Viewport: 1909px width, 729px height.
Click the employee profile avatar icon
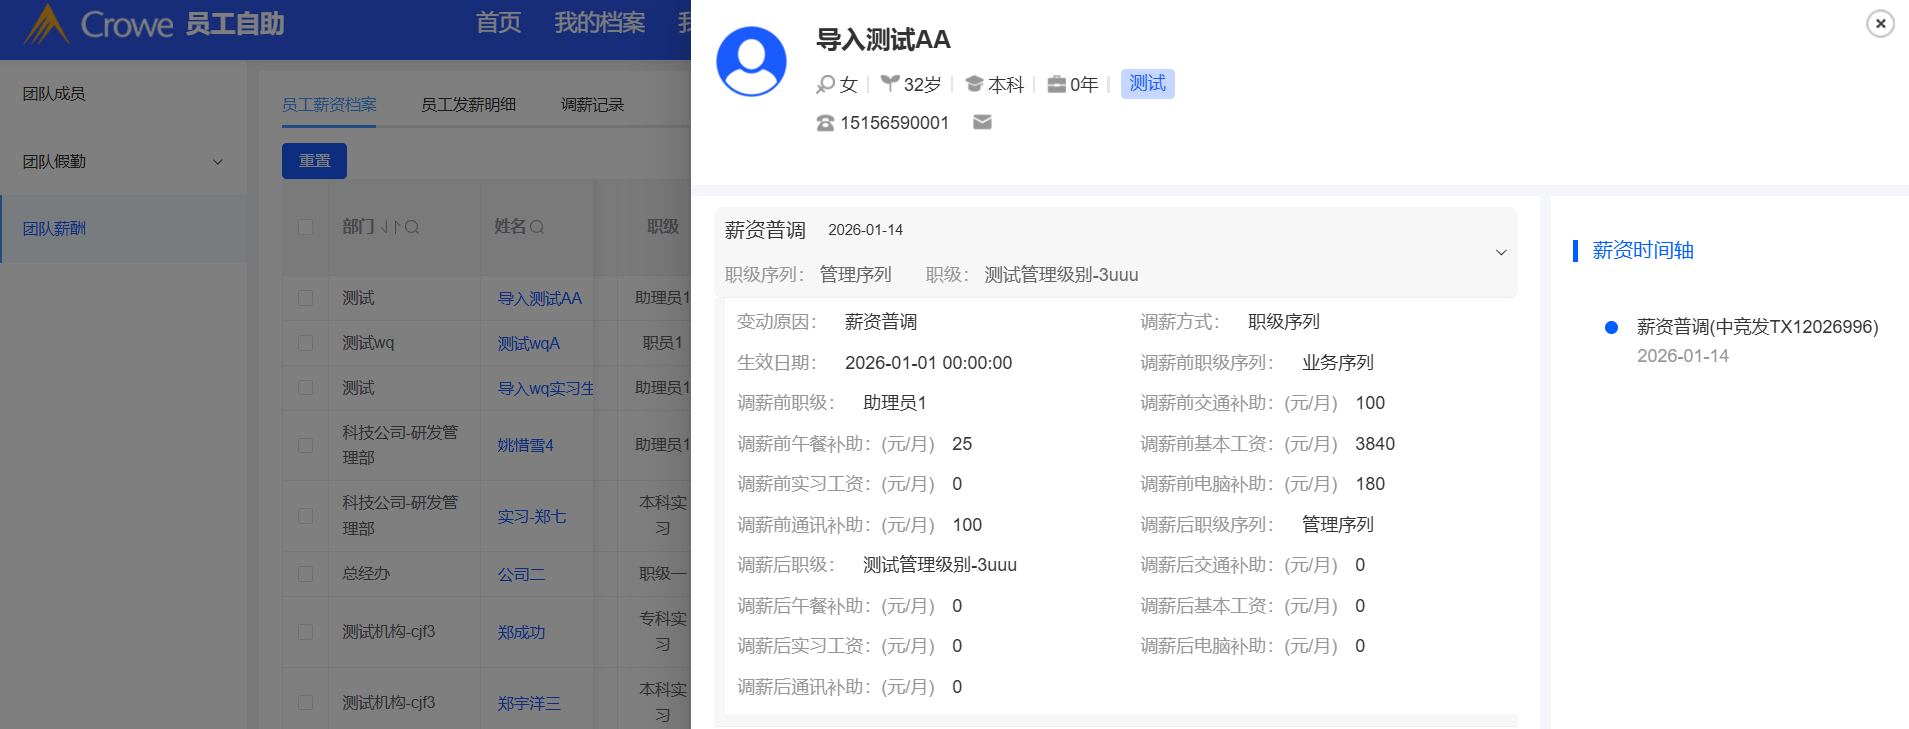(x=751, y=61)
